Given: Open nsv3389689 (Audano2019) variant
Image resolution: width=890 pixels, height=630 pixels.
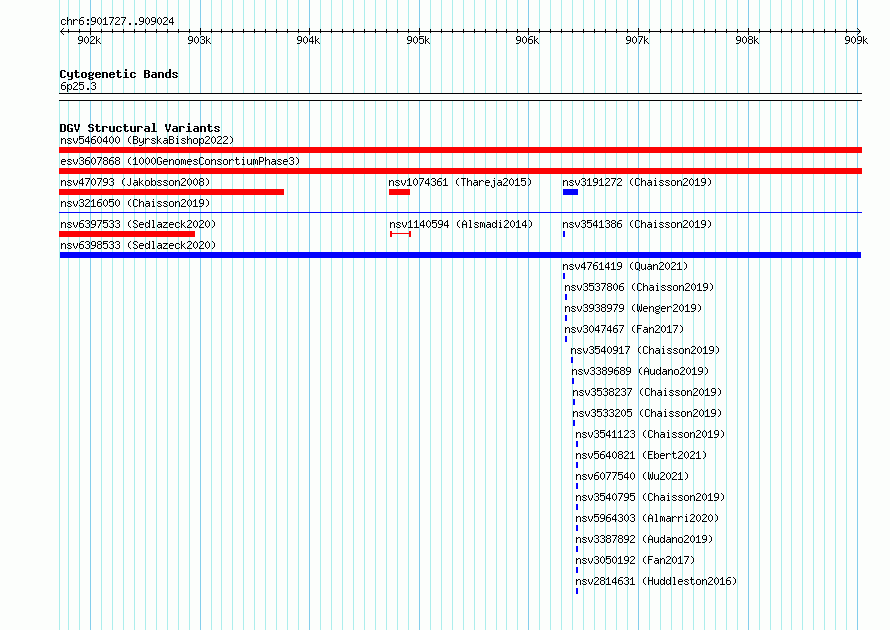Looking at the screenshot, I should (640, 371).
